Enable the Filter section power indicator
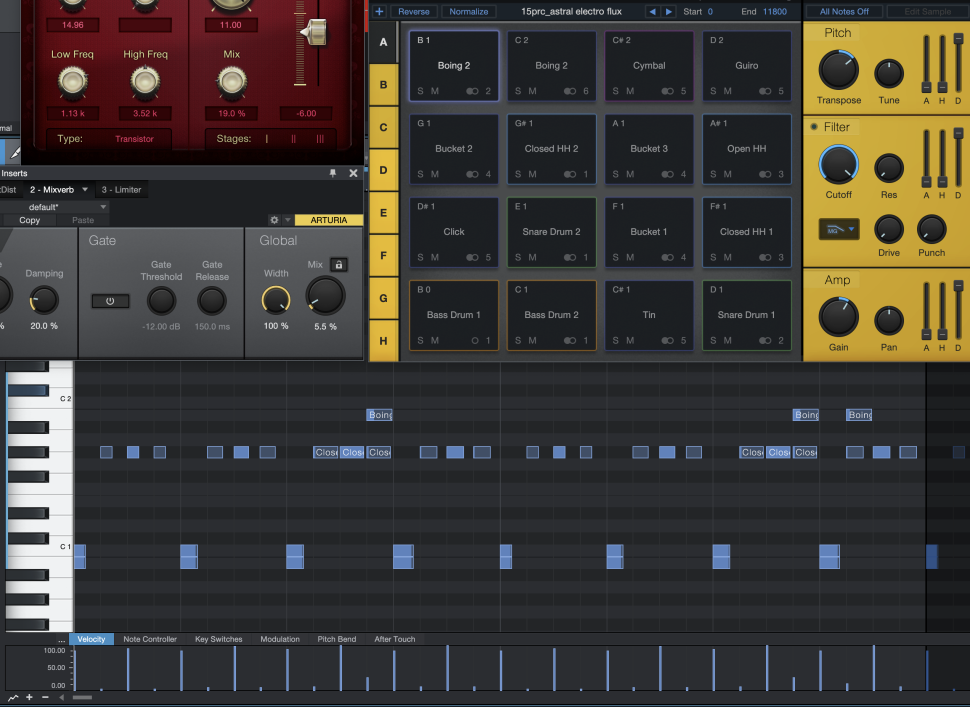The image size is (970, 707). pos(814,127)
